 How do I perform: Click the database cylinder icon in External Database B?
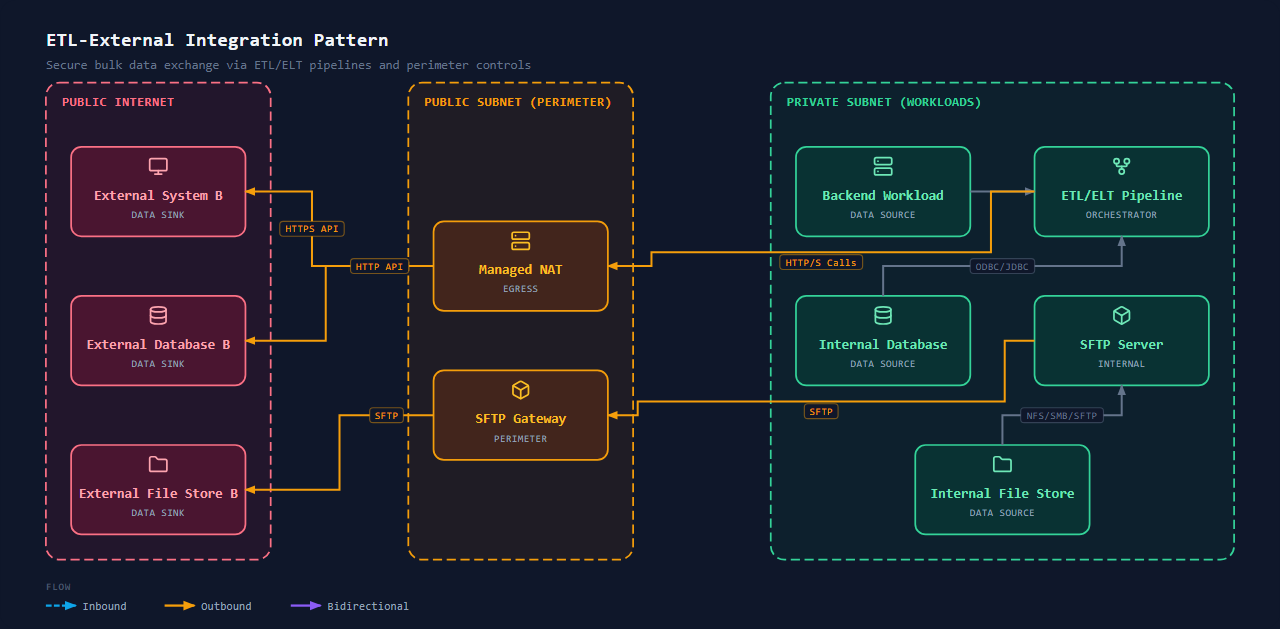(x=158, y=315)
